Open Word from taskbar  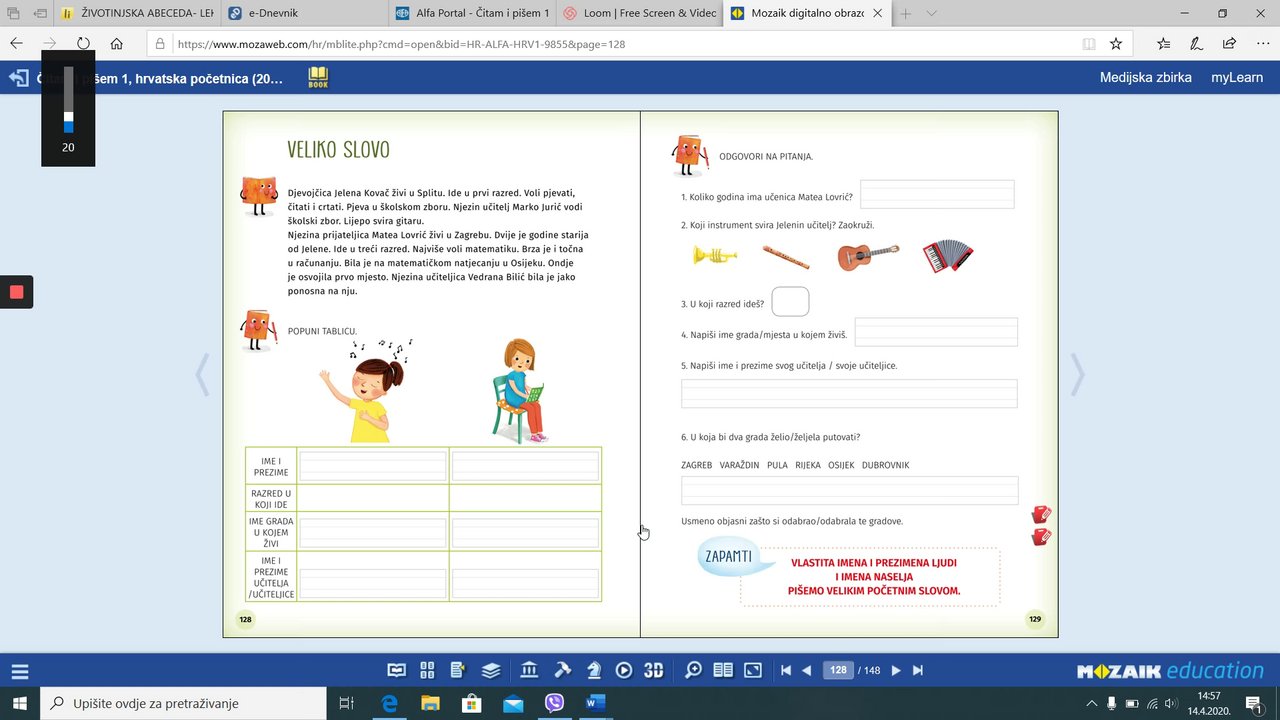point(597,703)
